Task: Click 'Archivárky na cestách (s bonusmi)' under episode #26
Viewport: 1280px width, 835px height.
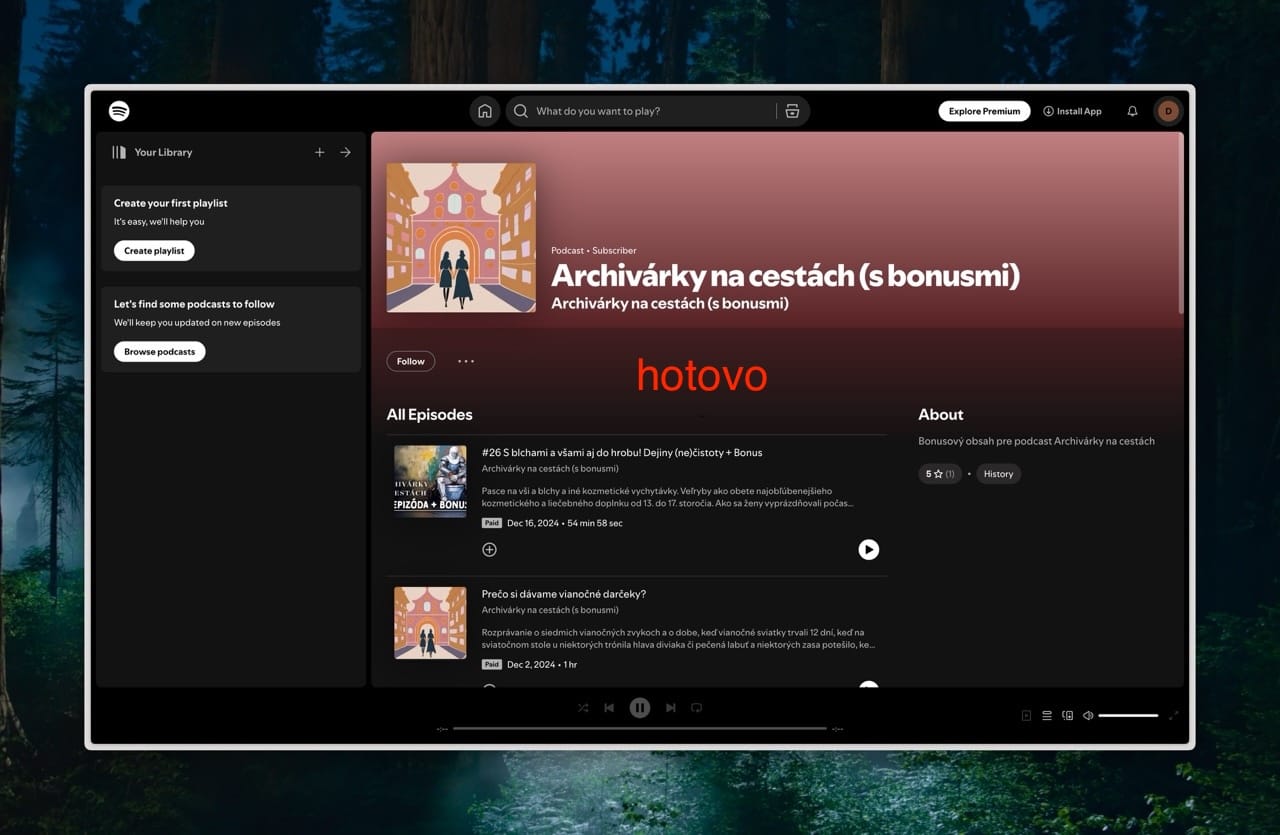Action: pos(550,468)
